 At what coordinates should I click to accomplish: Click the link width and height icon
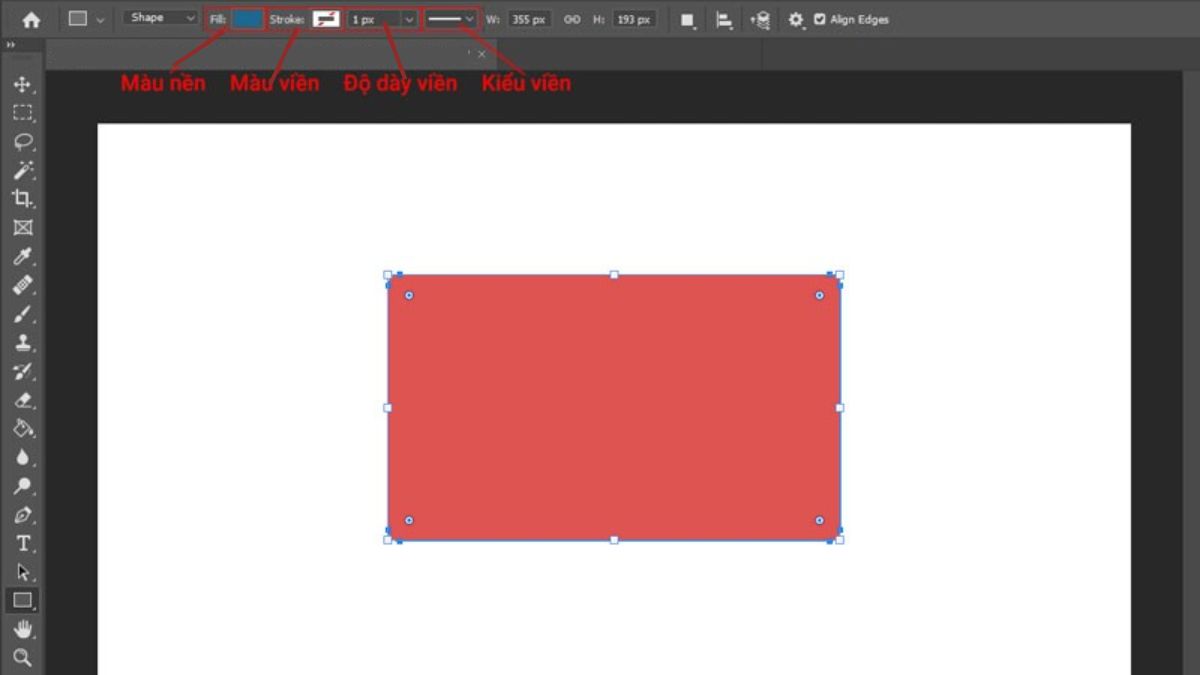[572, 19]
